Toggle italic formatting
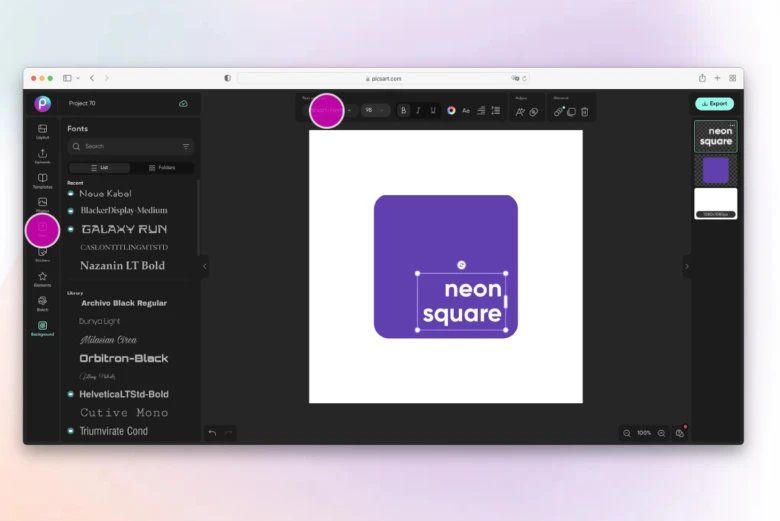 point(418,110)
